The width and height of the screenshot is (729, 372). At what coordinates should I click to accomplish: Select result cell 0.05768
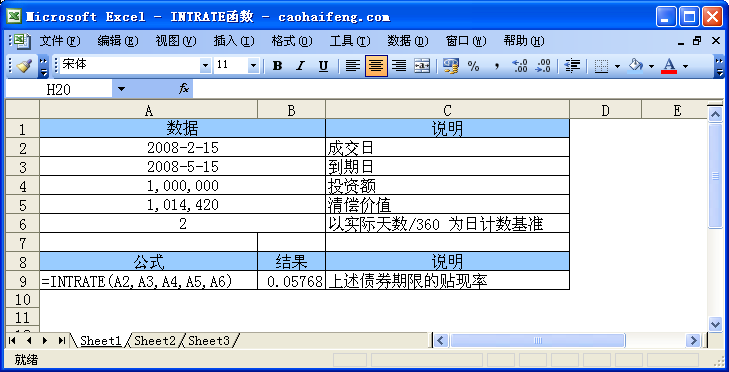pyautogui.click(x=292, y=280)
